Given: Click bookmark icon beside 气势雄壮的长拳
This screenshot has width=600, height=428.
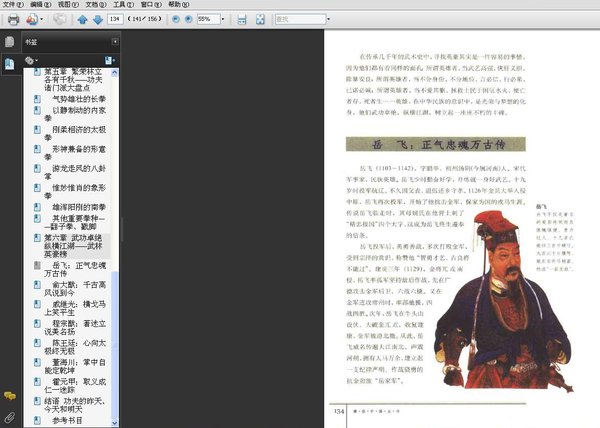Looking at the screenshot, I should [x=37, y=99].
